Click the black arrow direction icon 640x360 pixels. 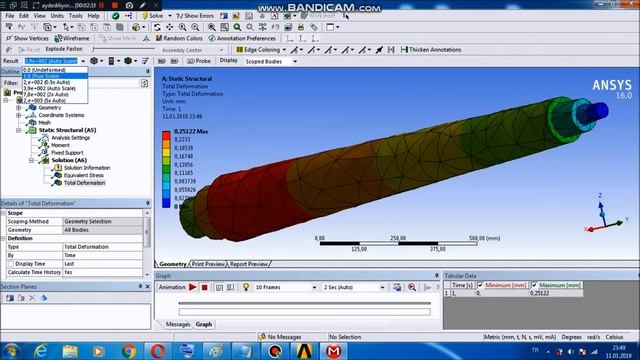tap(379, 50)
